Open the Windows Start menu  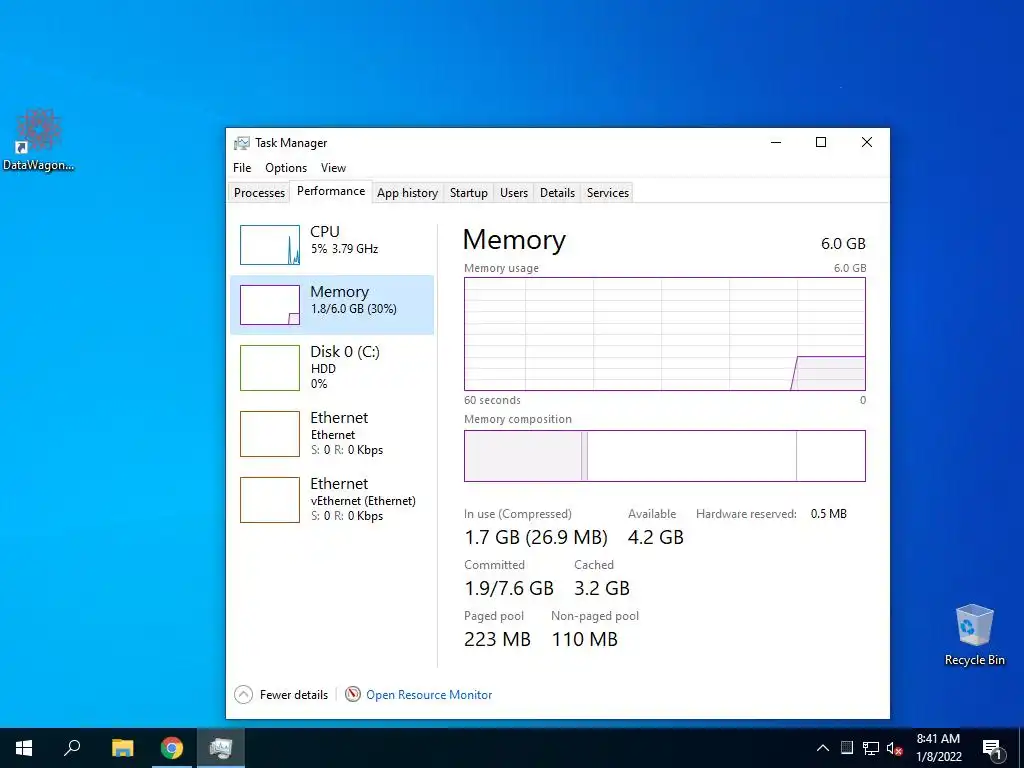(x=24, y=748)
